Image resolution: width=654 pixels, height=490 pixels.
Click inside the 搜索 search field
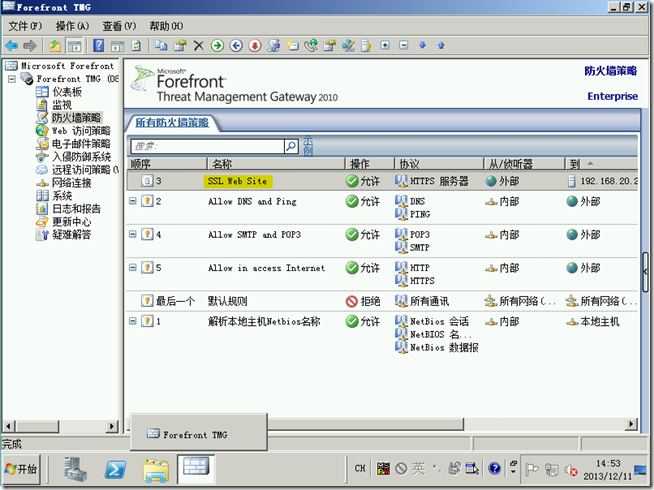pos(207,146)
